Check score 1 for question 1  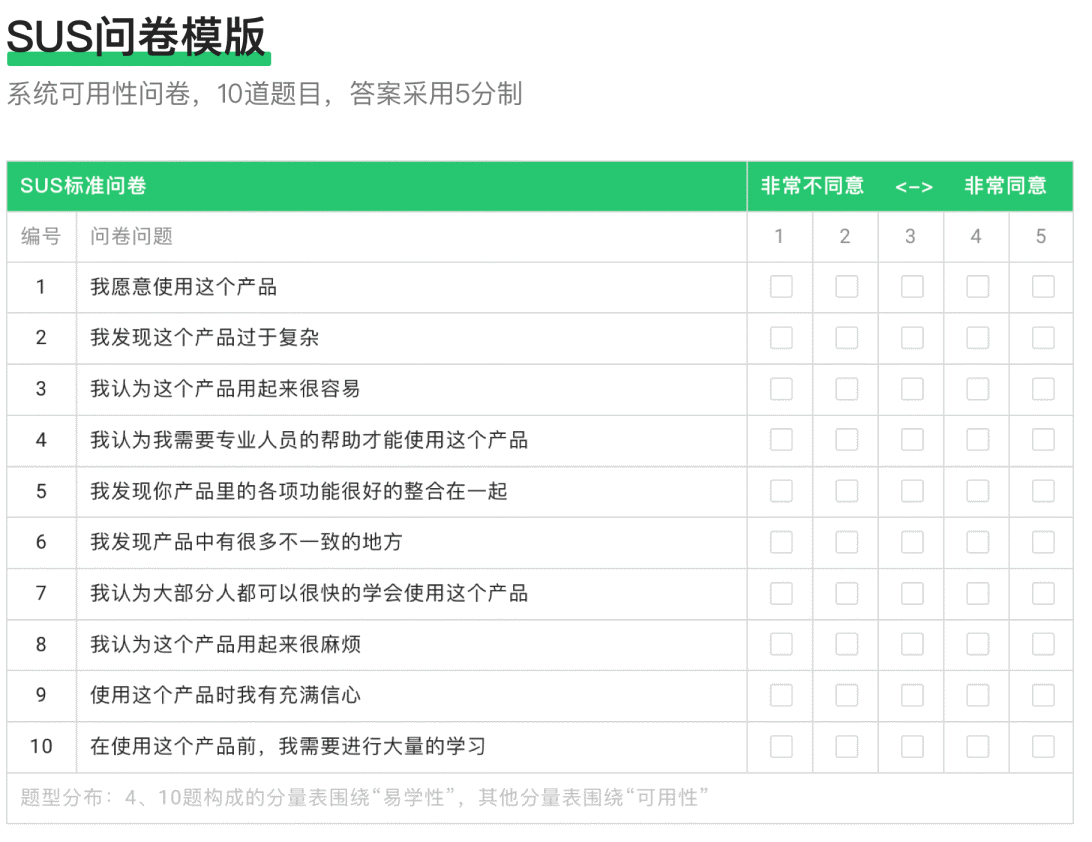tap(781, 287)
